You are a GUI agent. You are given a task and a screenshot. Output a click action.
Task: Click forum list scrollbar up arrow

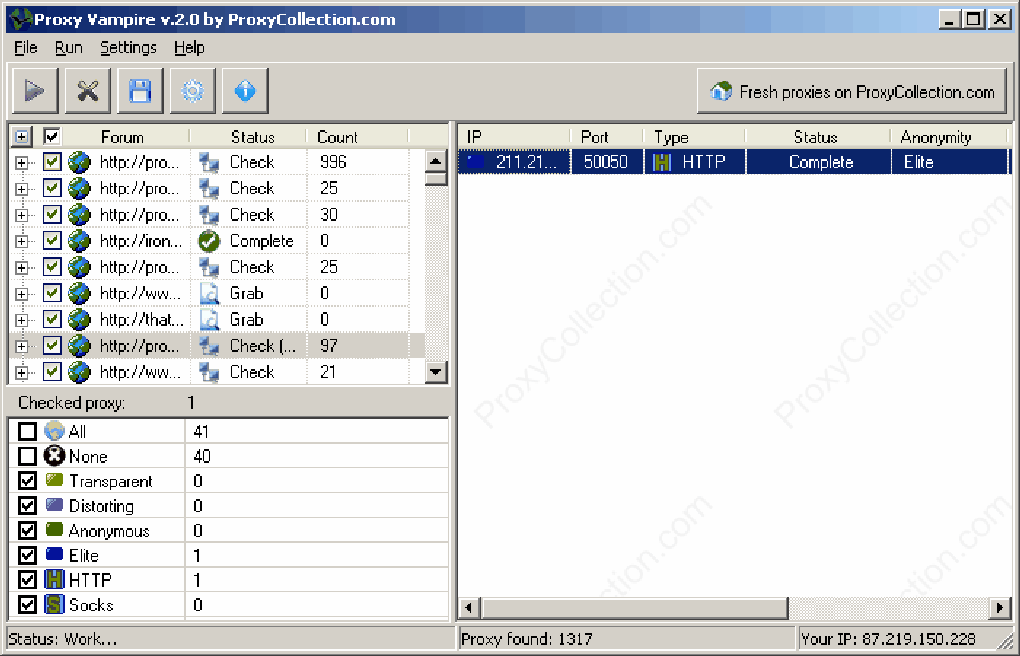tap(436, 160)
